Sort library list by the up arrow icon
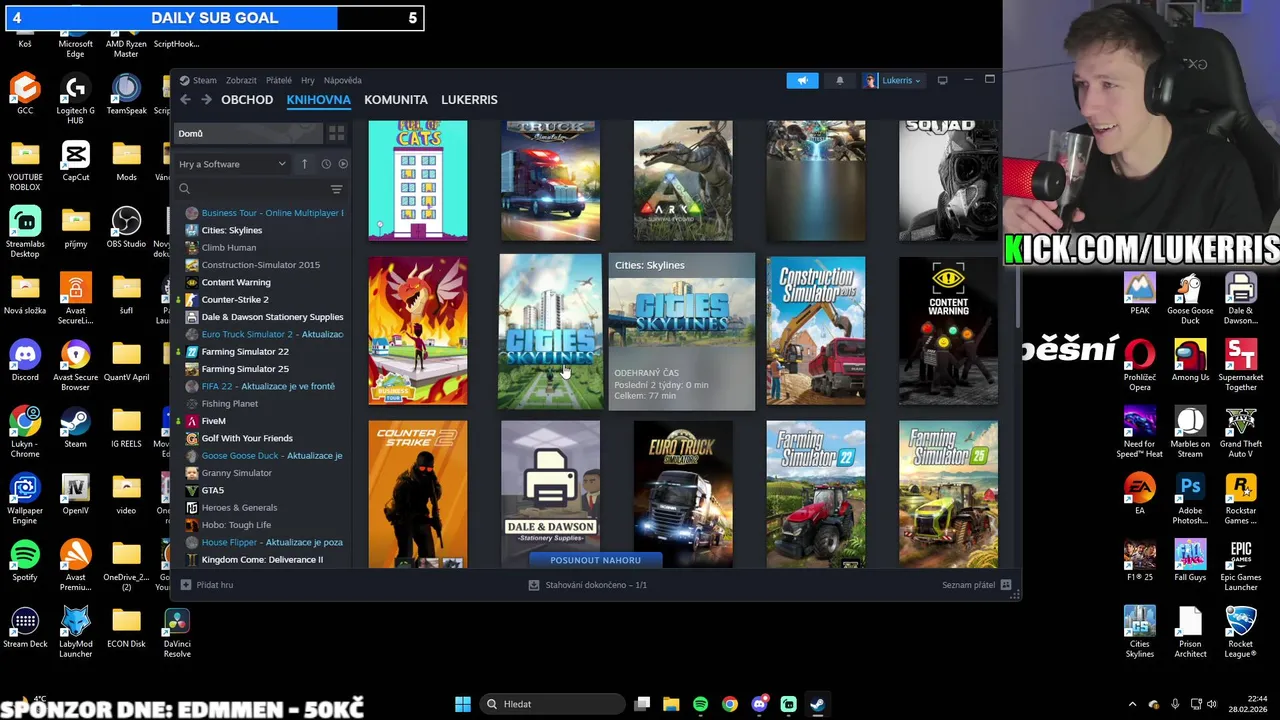Screen dimensions: 1280x720 (x=304, y=164)
